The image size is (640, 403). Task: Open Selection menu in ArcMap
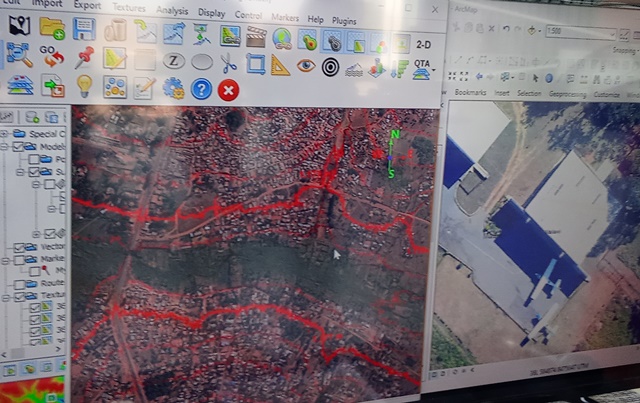tap(529, 94)
